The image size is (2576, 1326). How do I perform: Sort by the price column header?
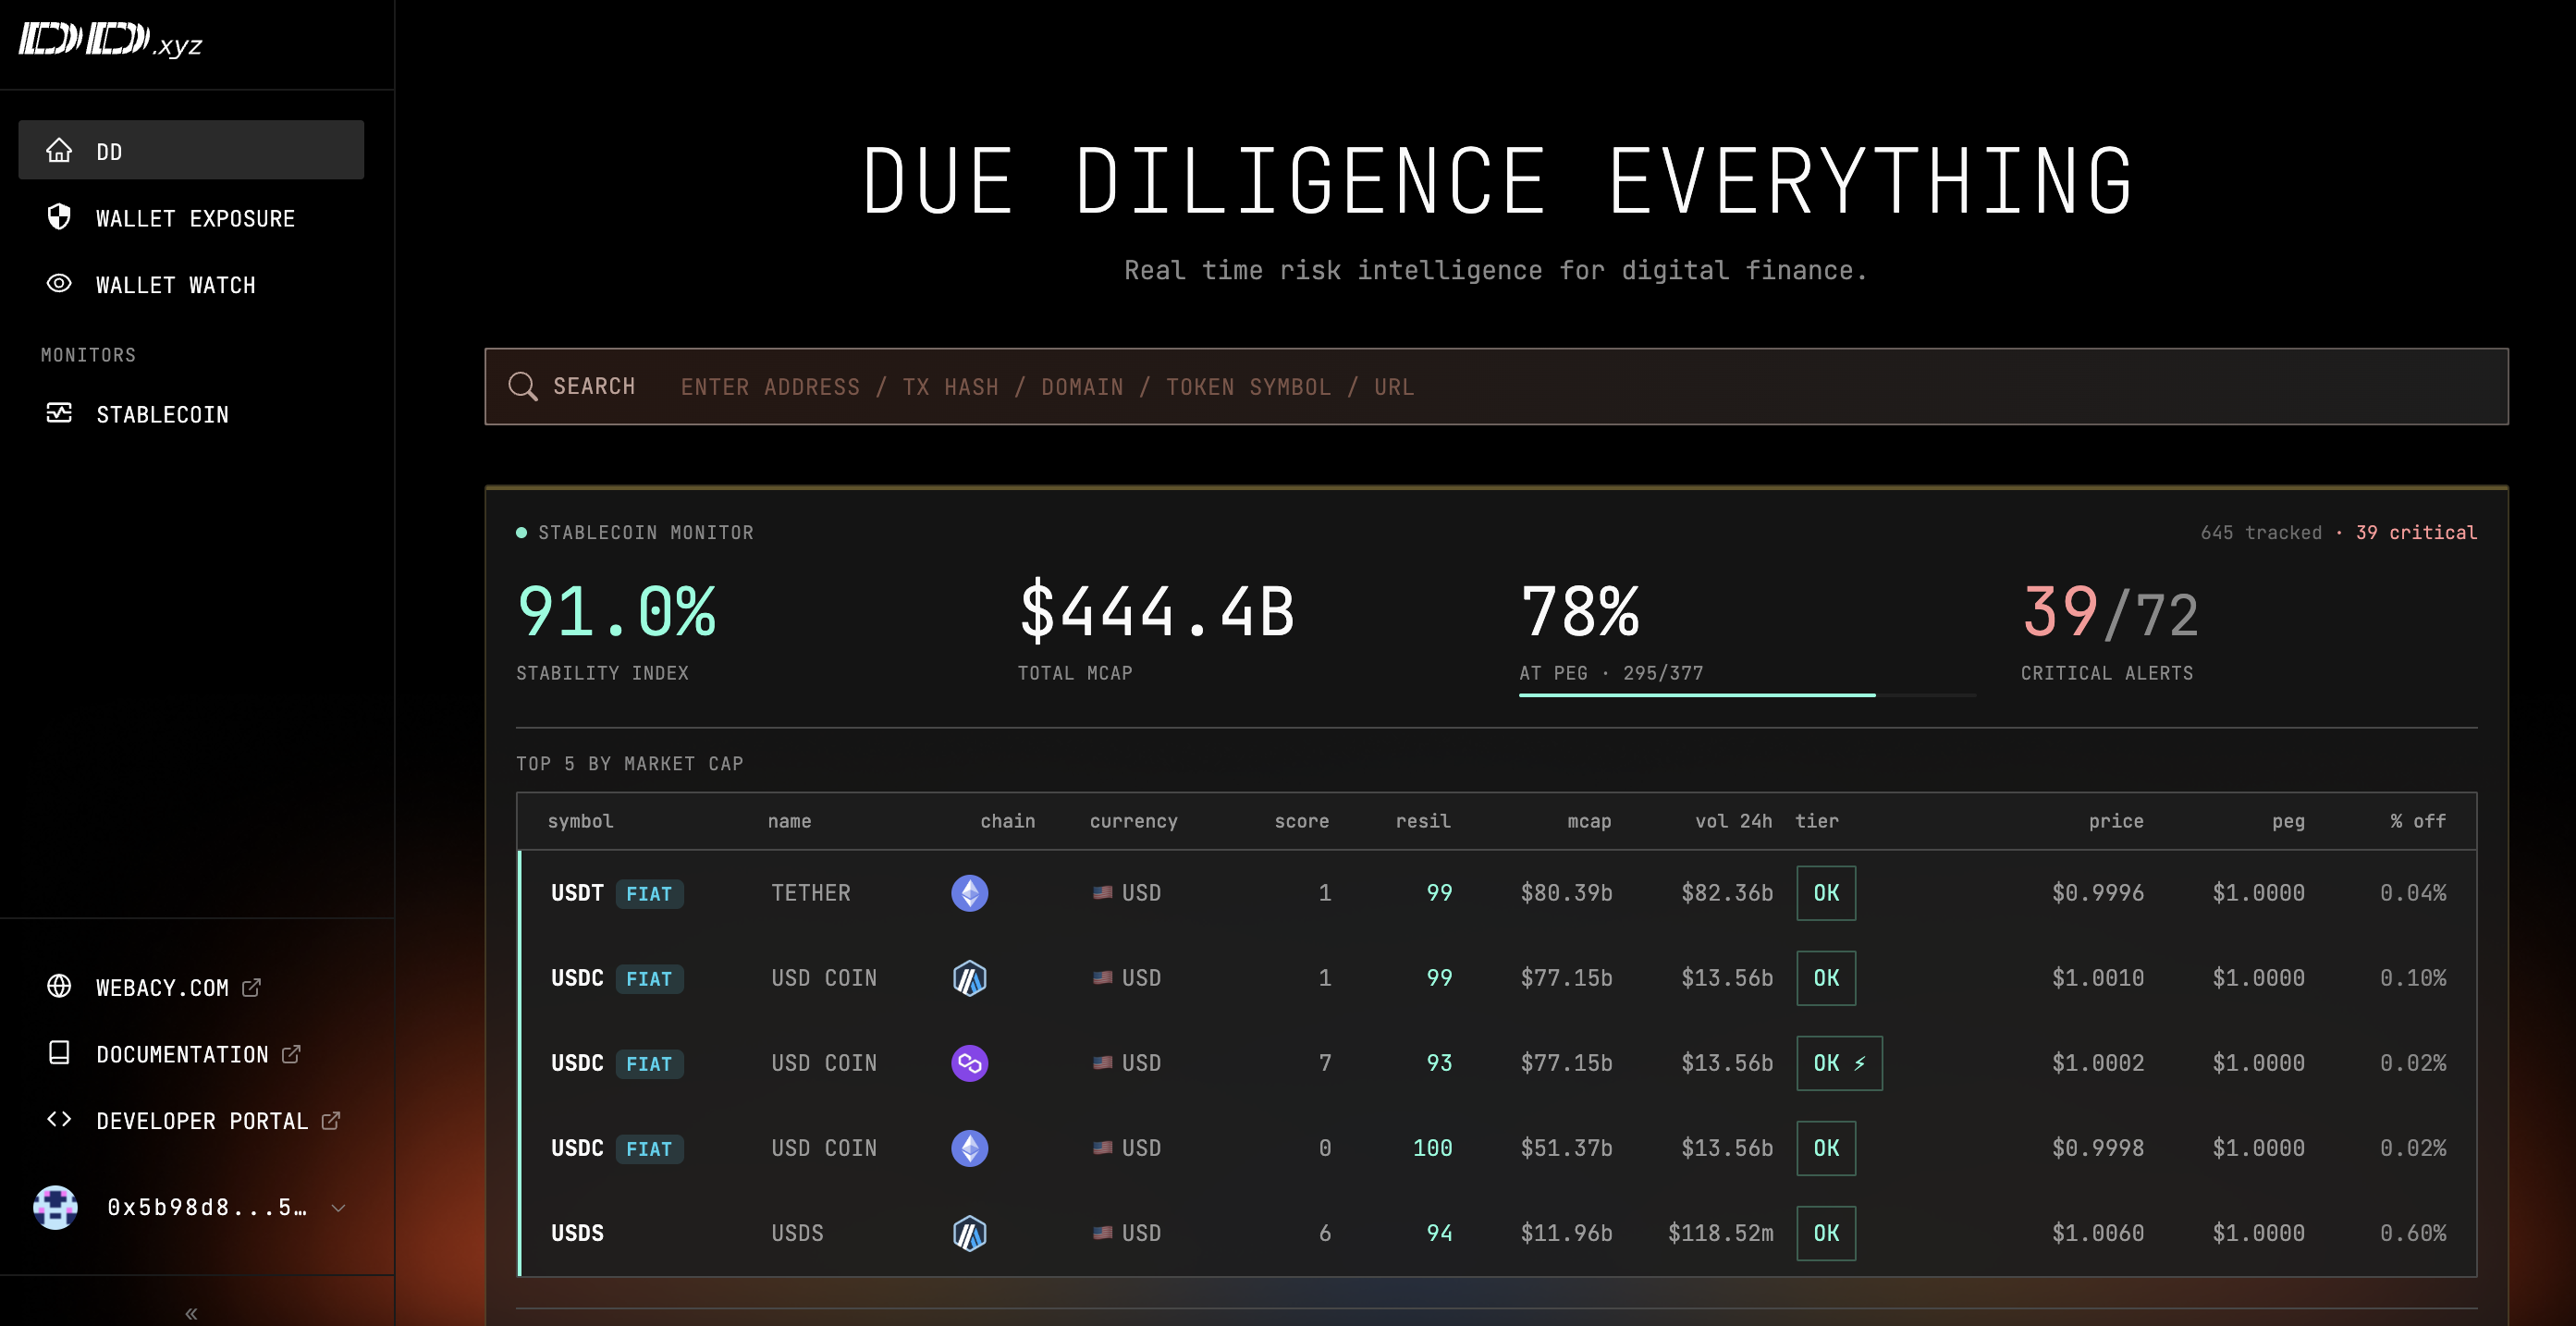2116,821
